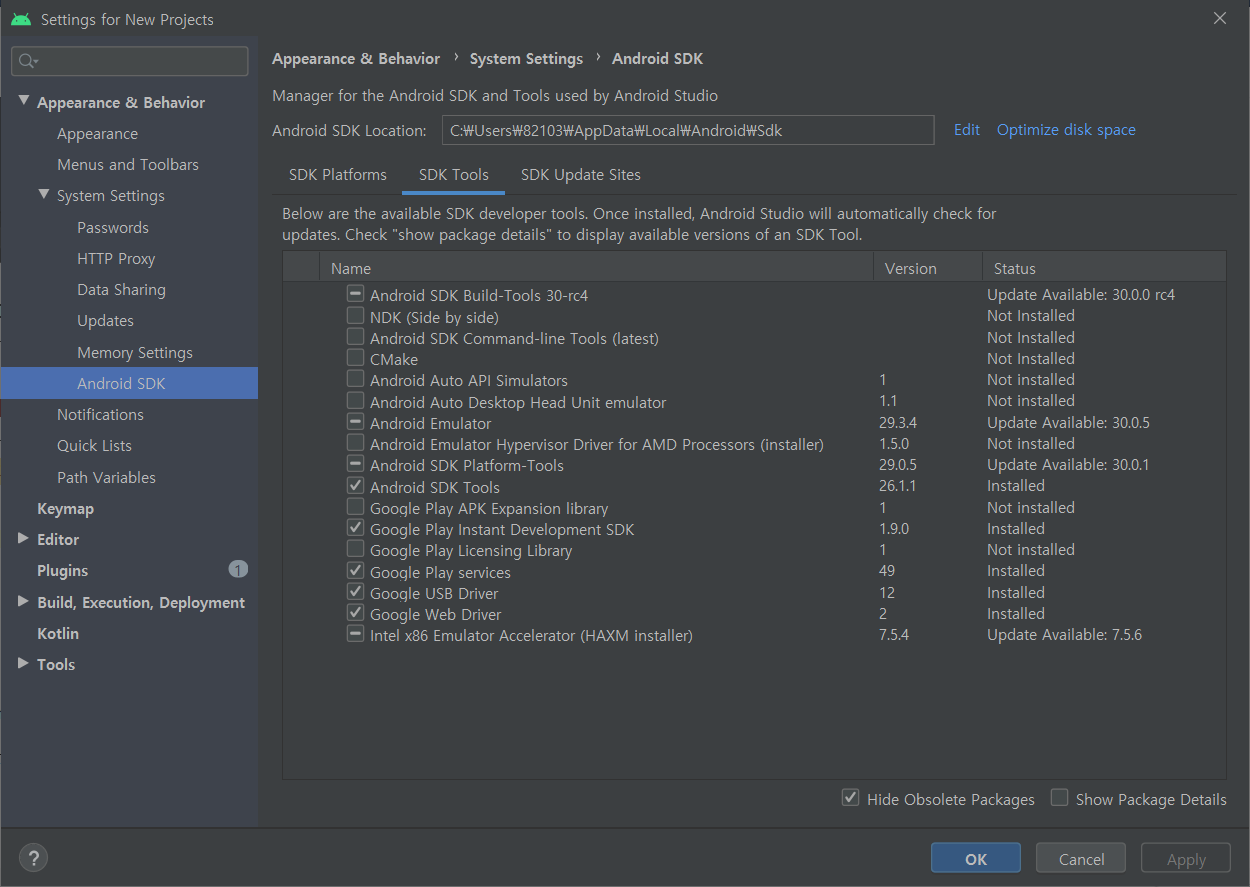The width and height of the screenshot is (1250, 887).
Task: Collapse the Appearance & Behavior tree node
Action: point(24,101)
